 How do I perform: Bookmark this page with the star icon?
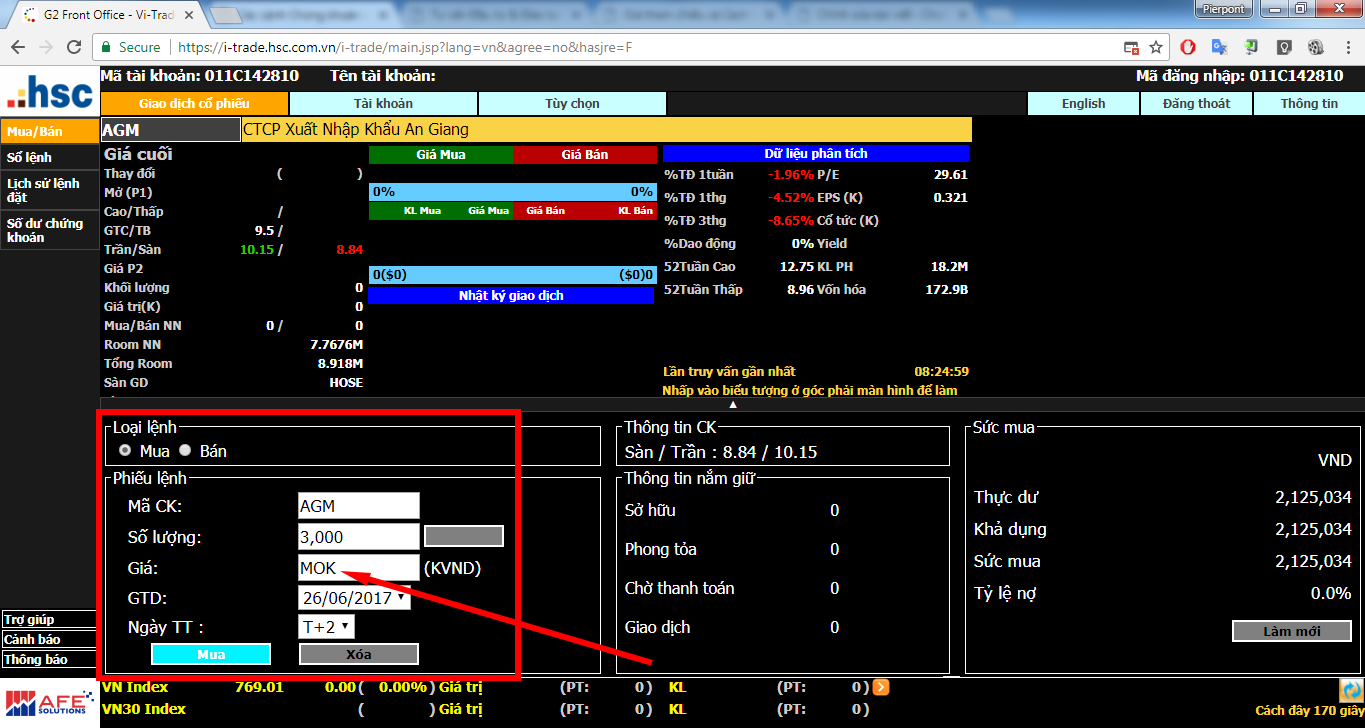click(1156, 47)
